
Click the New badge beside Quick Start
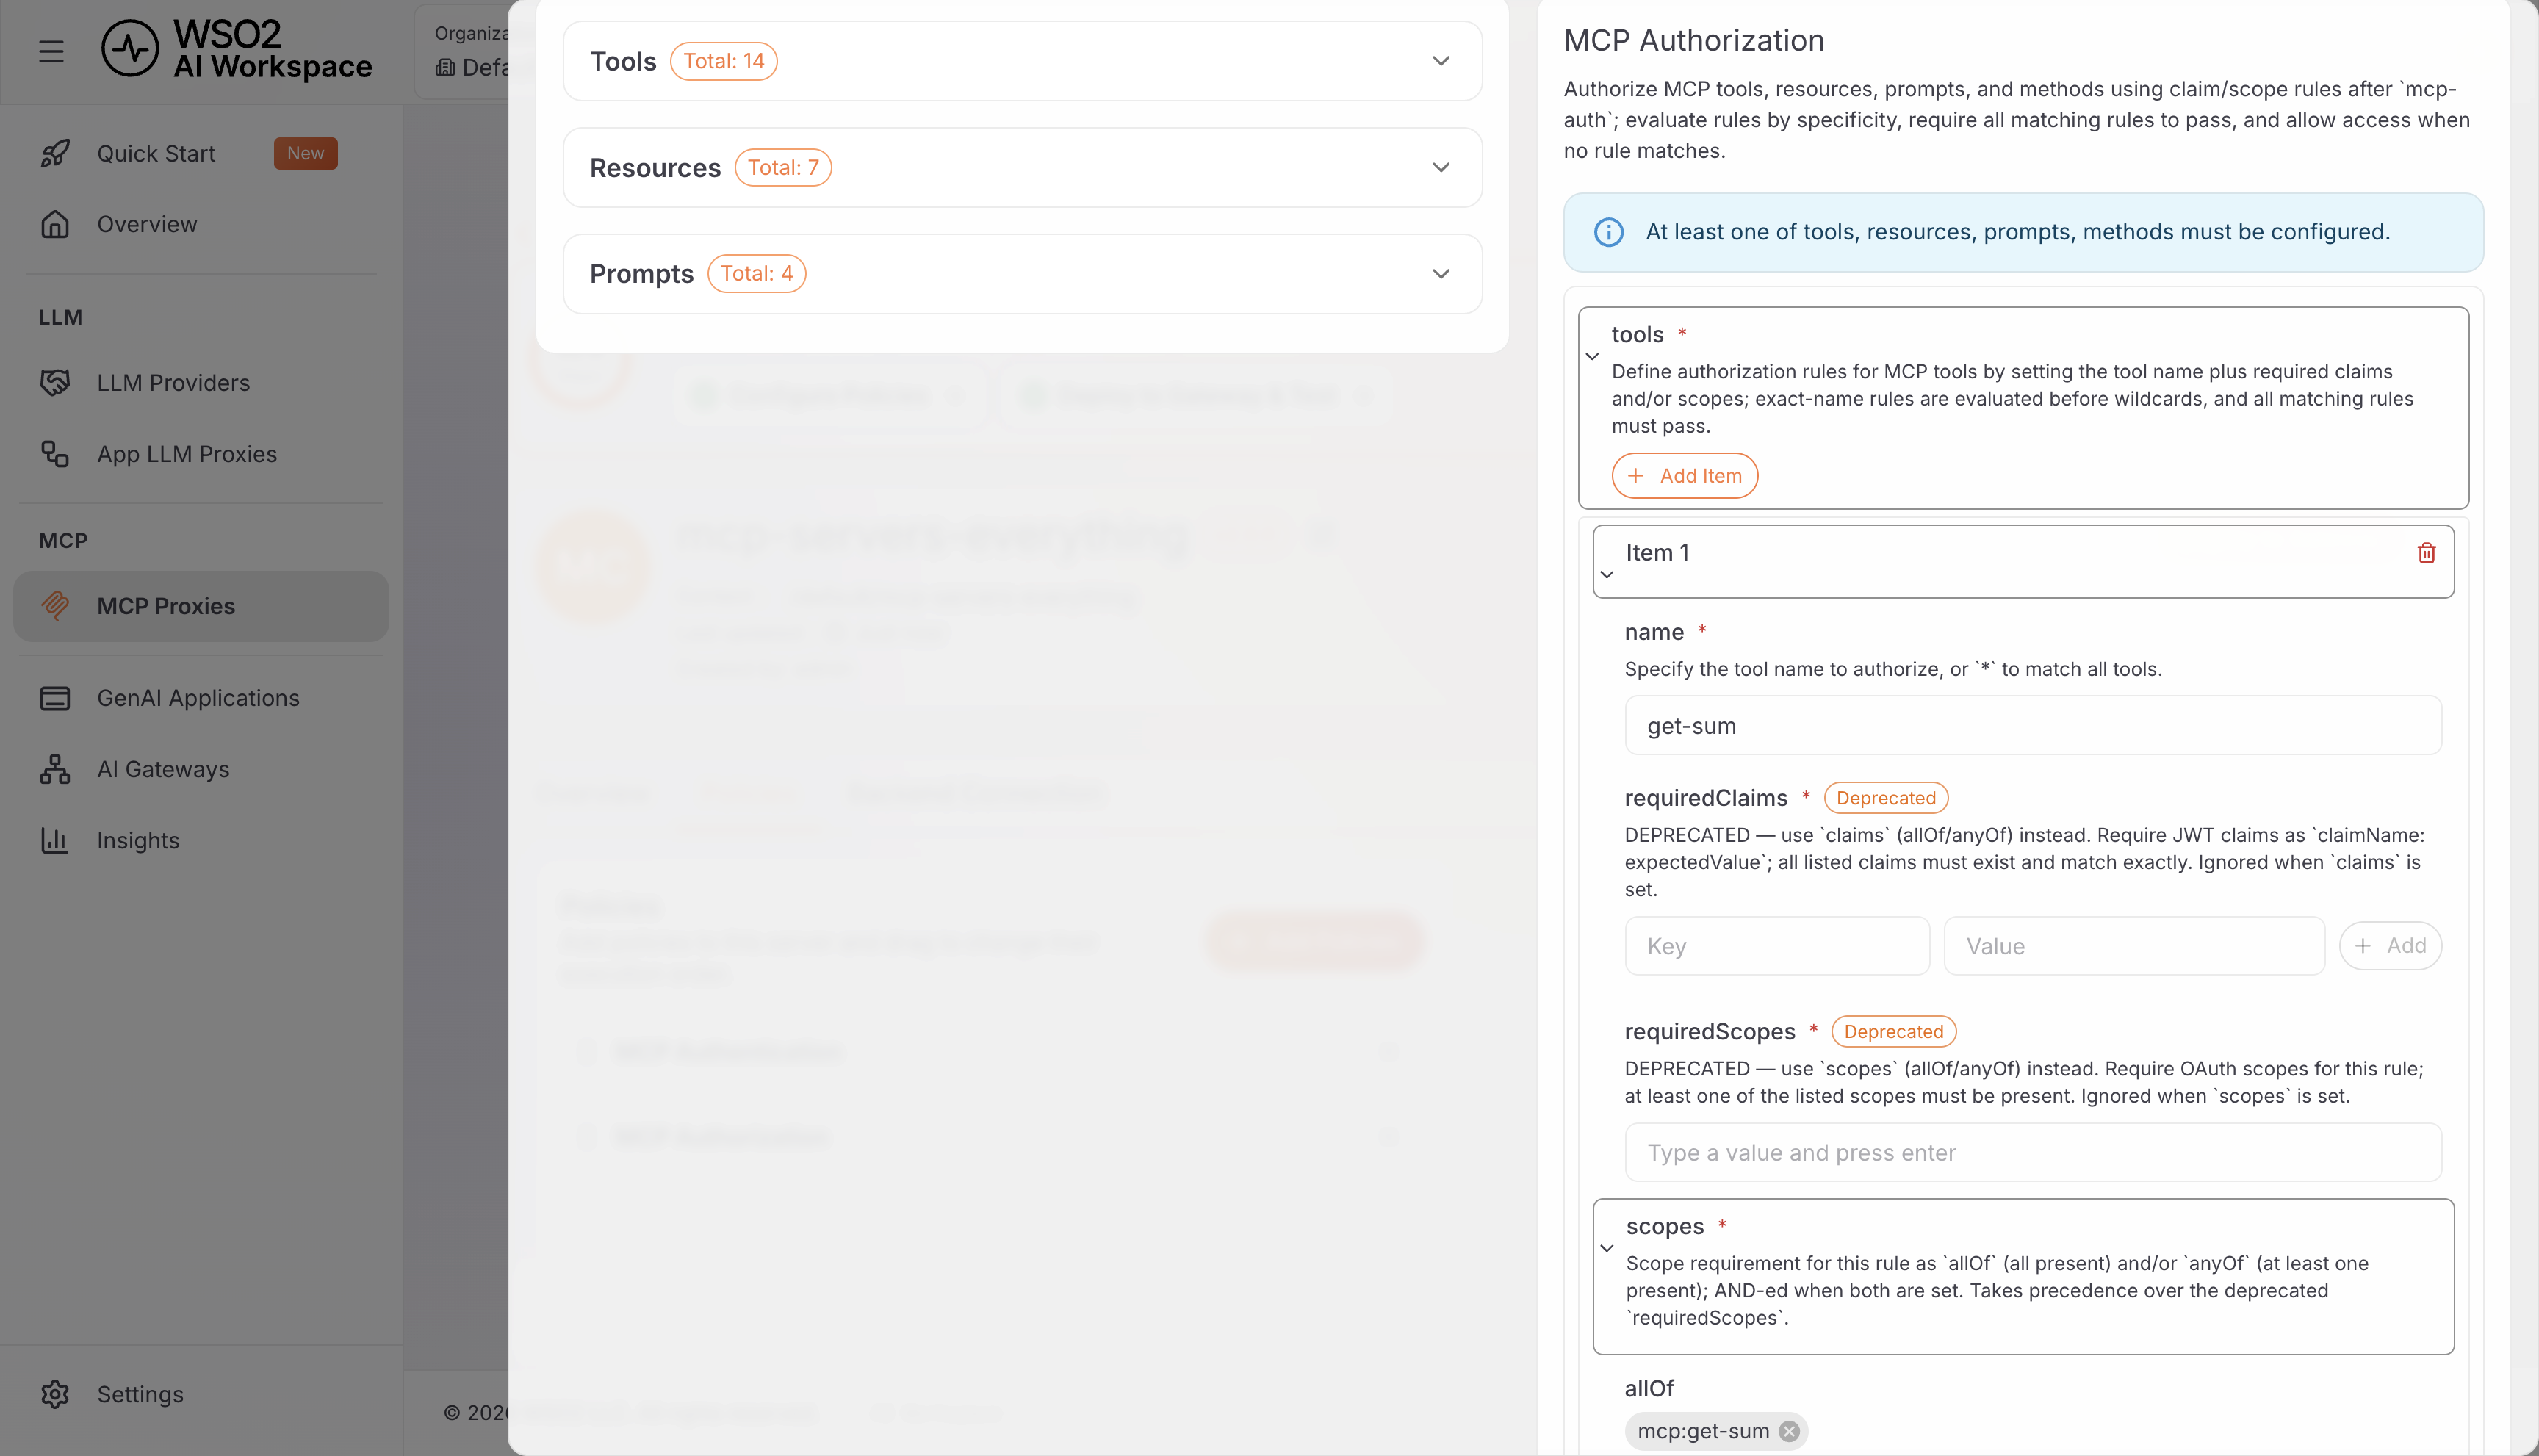[x=306, y=153]
